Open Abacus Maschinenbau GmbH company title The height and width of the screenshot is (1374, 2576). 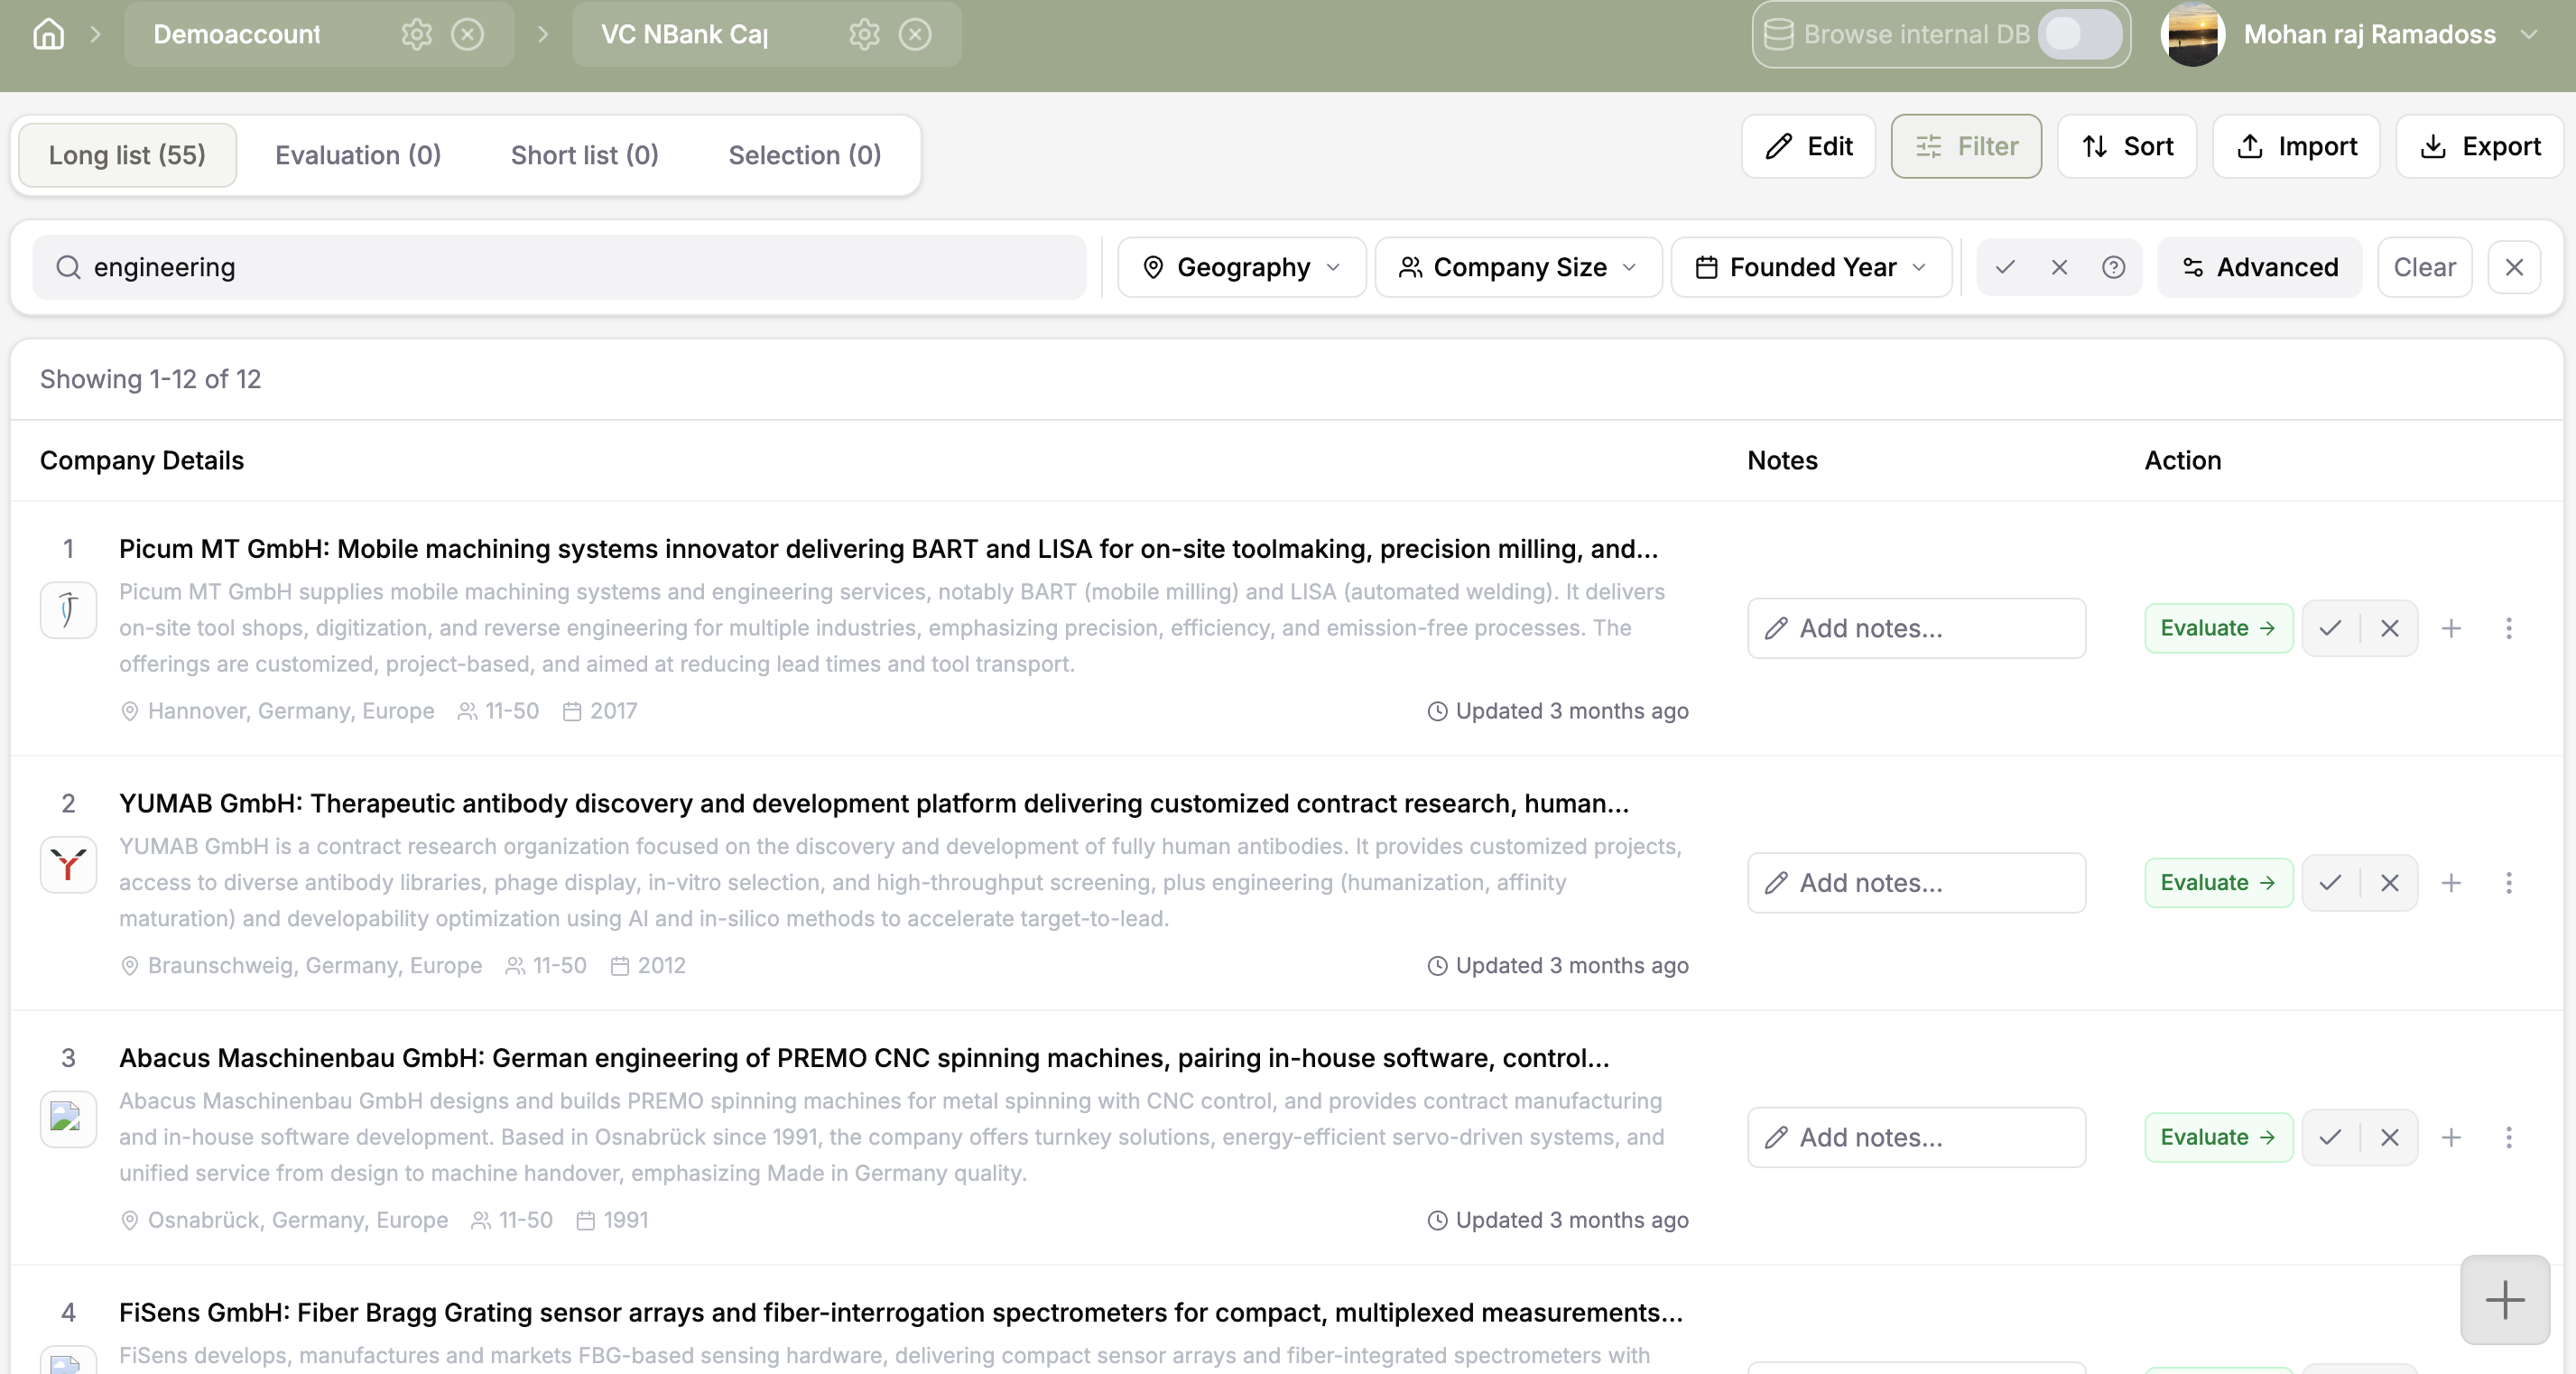point(864,1058)
